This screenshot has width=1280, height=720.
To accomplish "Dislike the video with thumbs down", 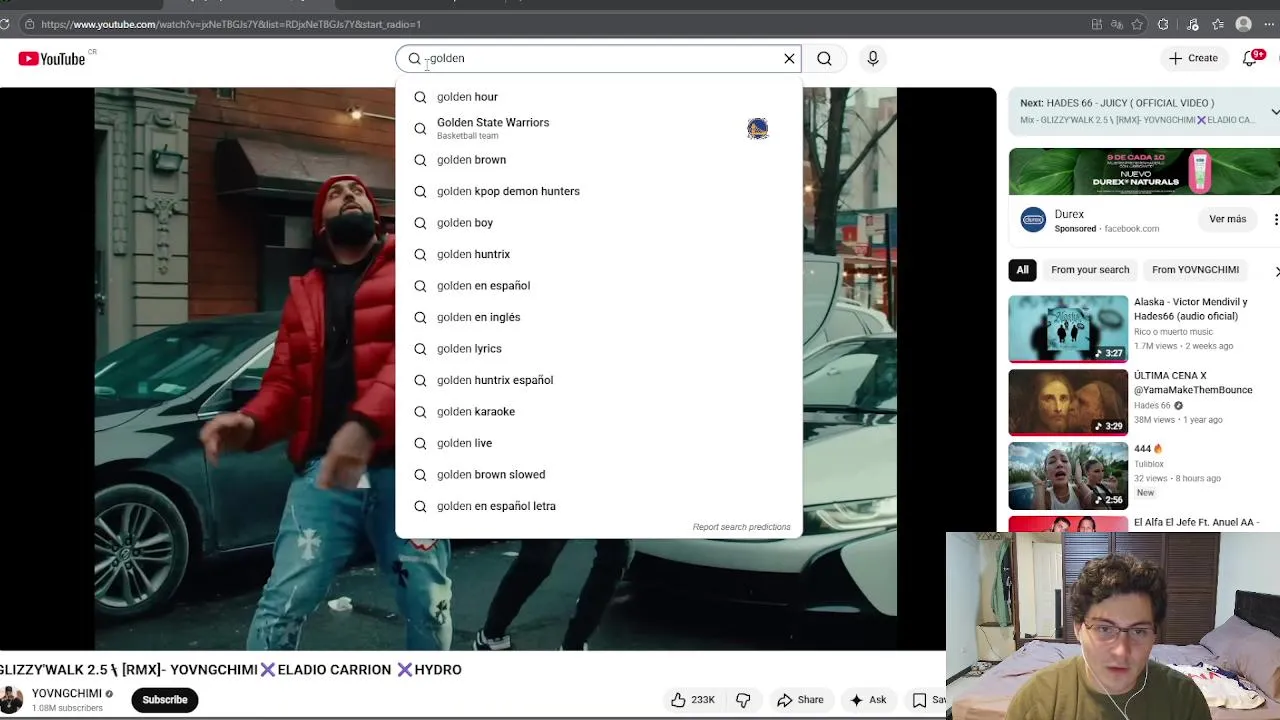I will coord(743,700).
